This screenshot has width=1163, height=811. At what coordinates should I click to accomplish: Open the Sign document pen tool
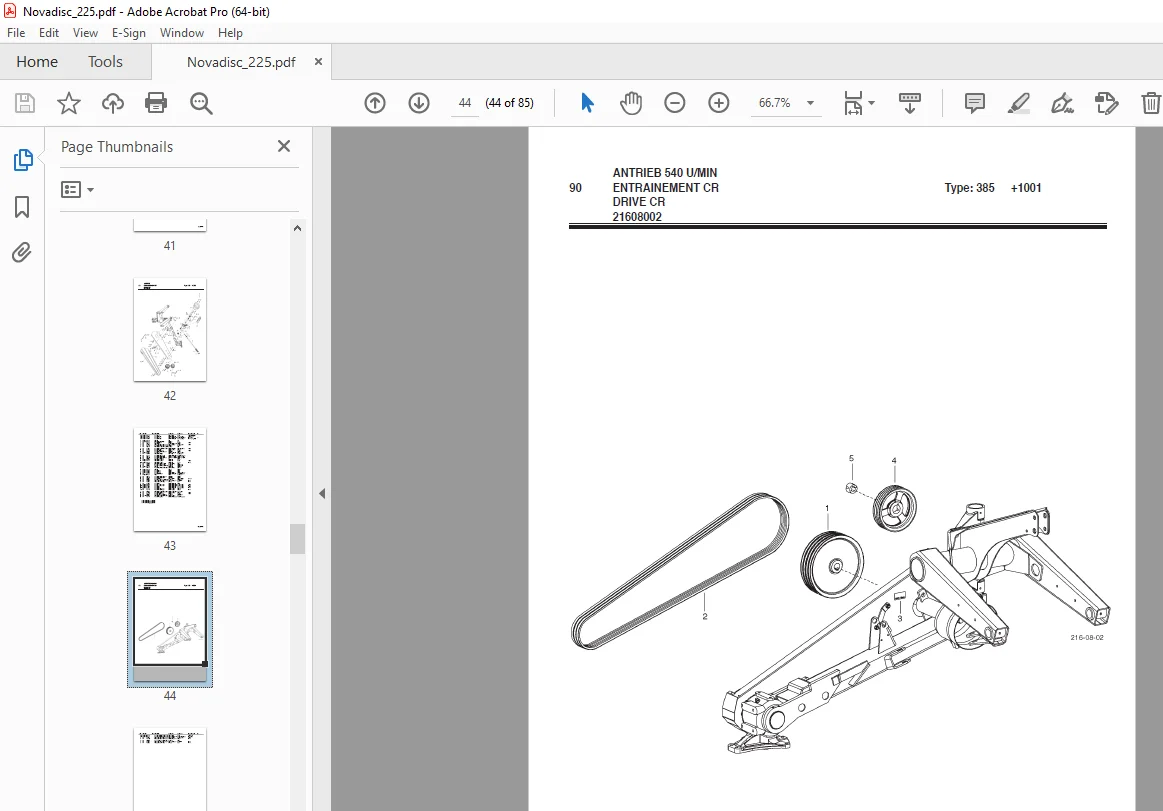(1062, 103)
